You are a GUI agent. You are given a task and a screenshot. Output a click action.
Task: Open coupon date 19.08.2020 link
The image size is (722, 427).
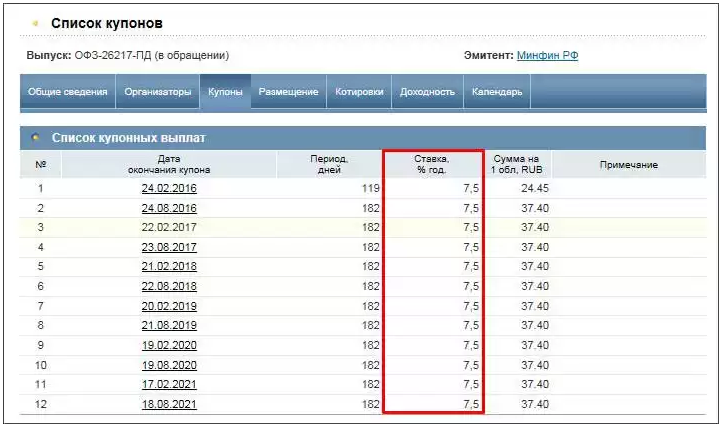[169, 365]
